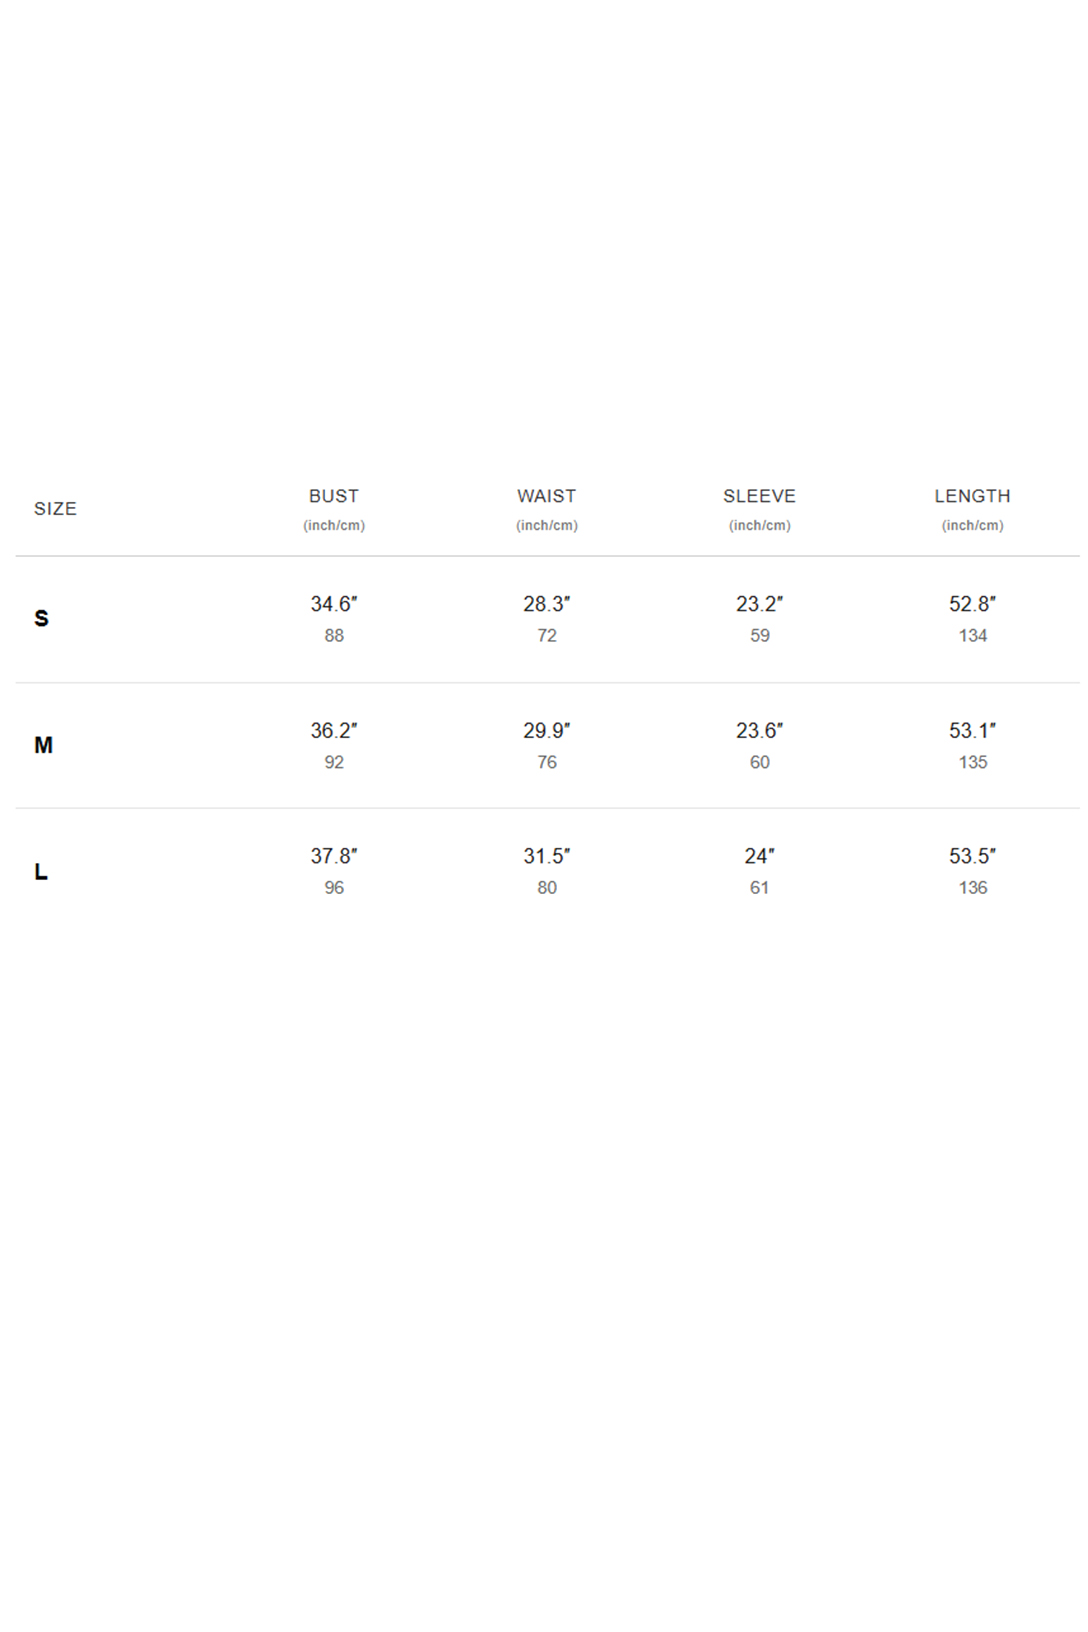Click the 23.6" sleeve value for M
This screenshot has height=1632, width=1088.
(760, 731)
